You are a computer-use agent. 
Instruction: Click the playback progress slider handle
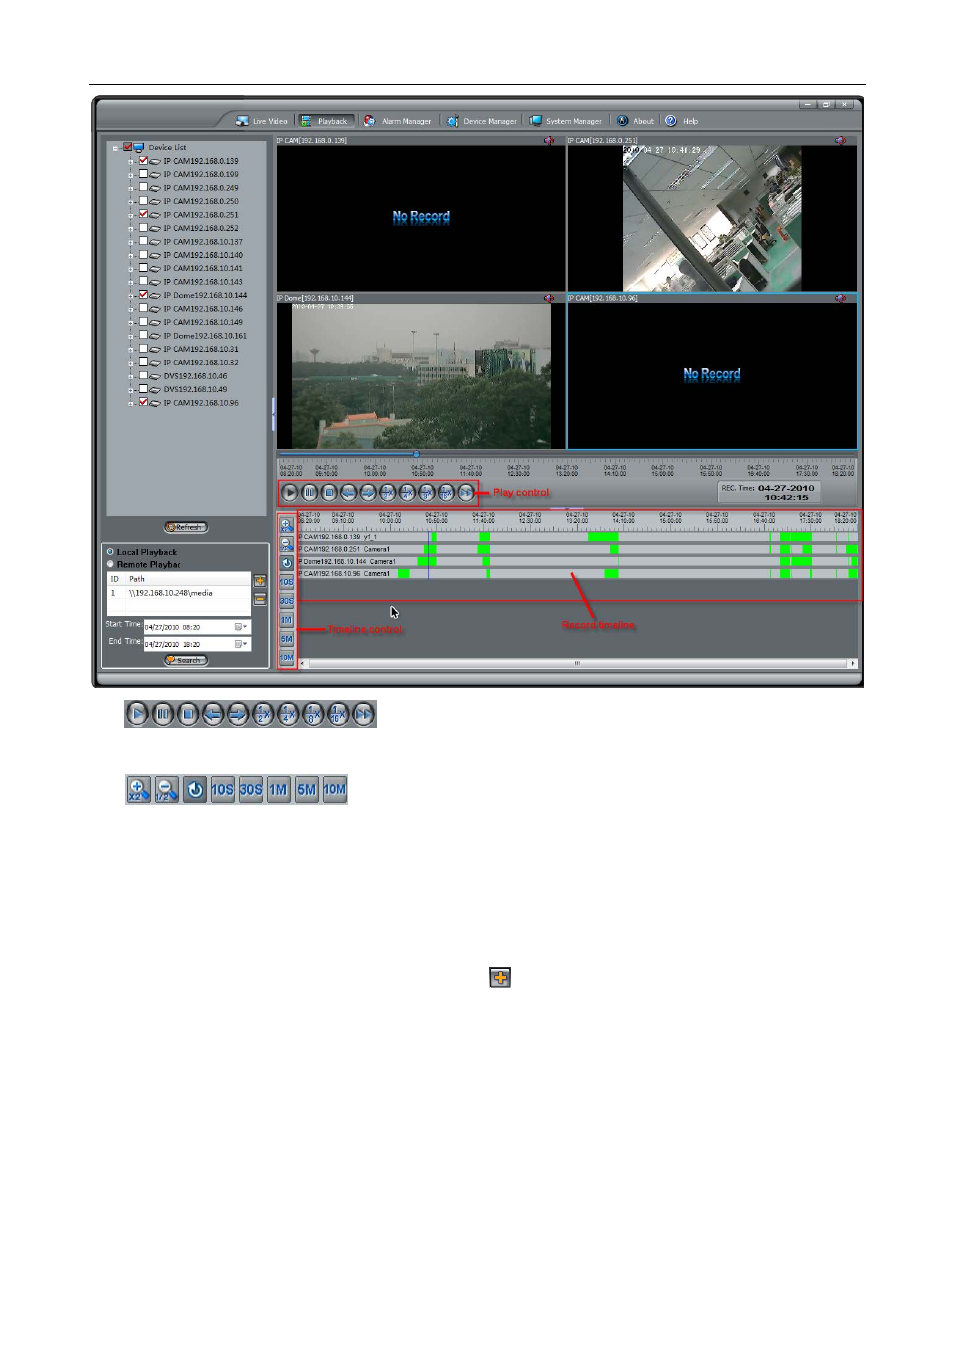point(416,454)
